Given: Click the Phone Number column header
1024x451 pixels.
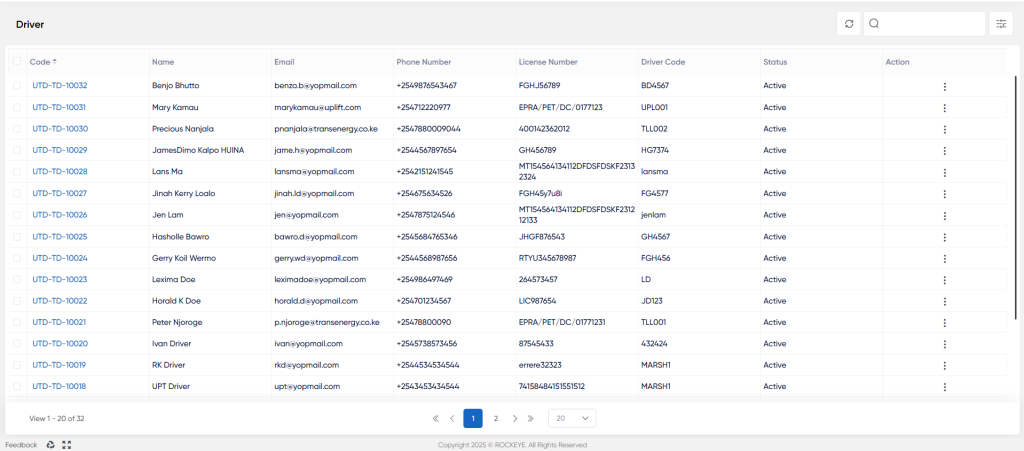Looking at the screenshot, I should (424, 62).
